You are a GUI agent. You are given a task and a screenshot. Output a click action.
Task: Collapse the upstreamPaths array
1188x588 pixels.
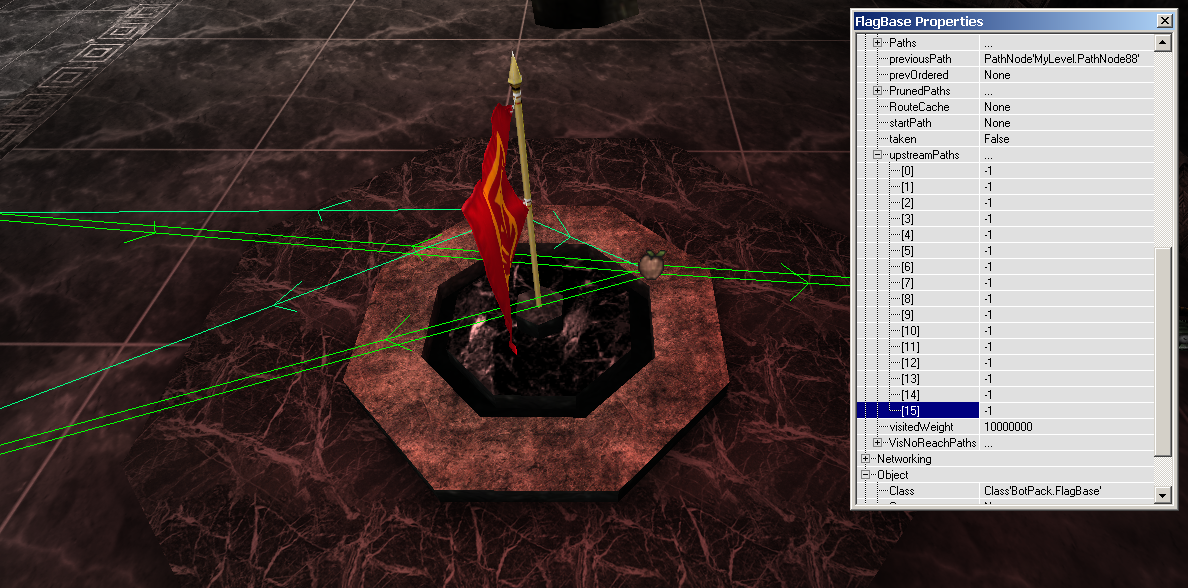coord(878,155)
